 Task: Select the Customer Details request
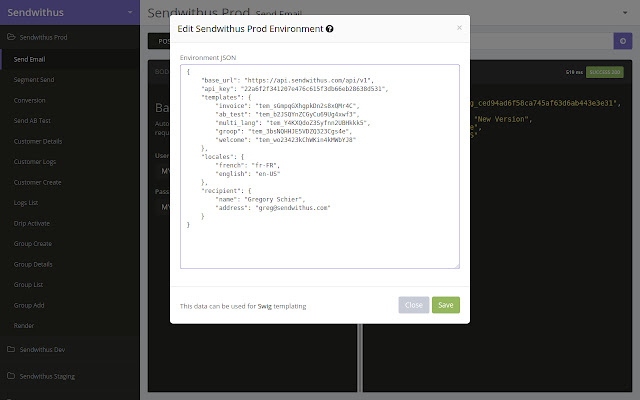(x=38, y=142)
